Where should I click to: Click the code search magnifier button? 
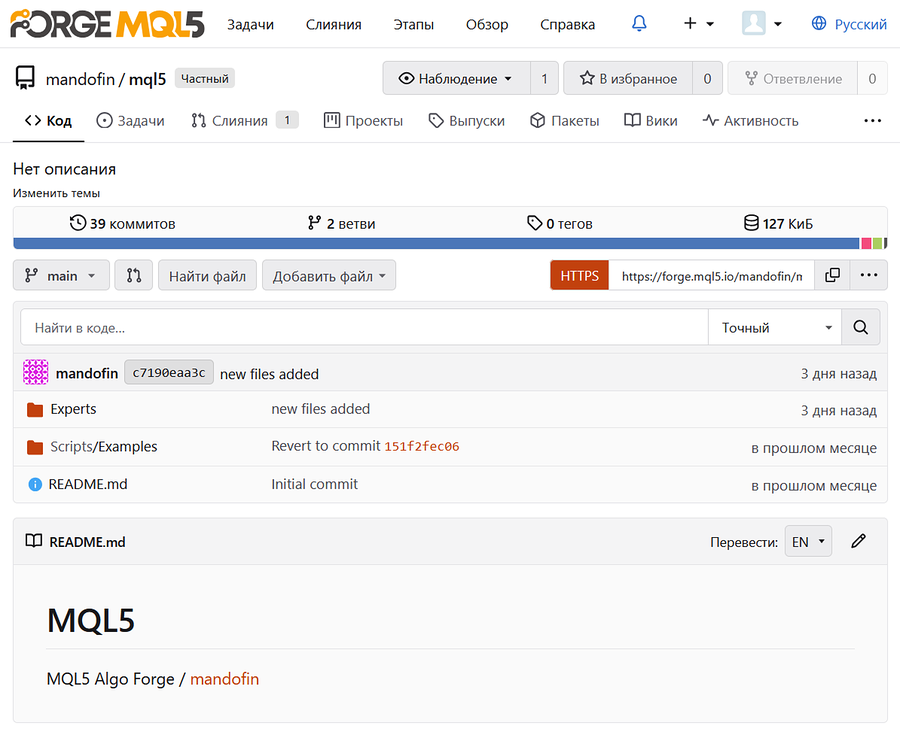[860, 327]
